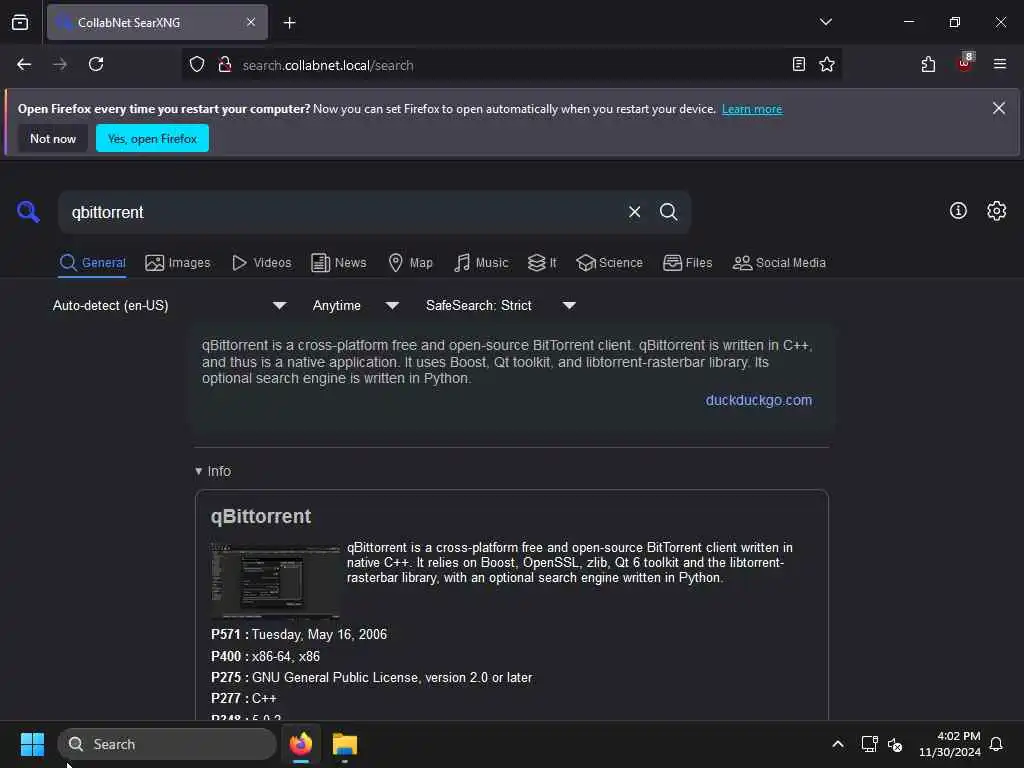Open the Anytime time range dropdown

(x=355, y=306)
